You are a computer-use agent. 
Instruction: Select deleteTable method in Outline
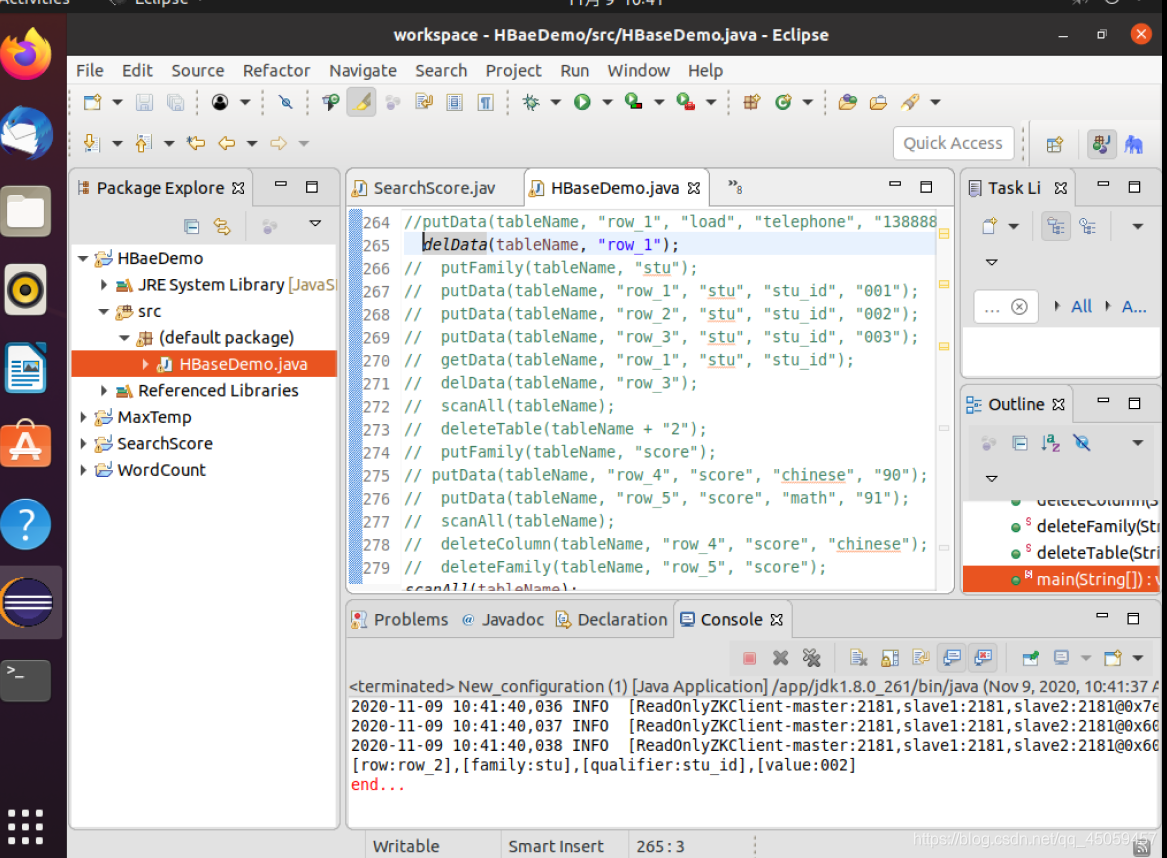[1086, 553]
